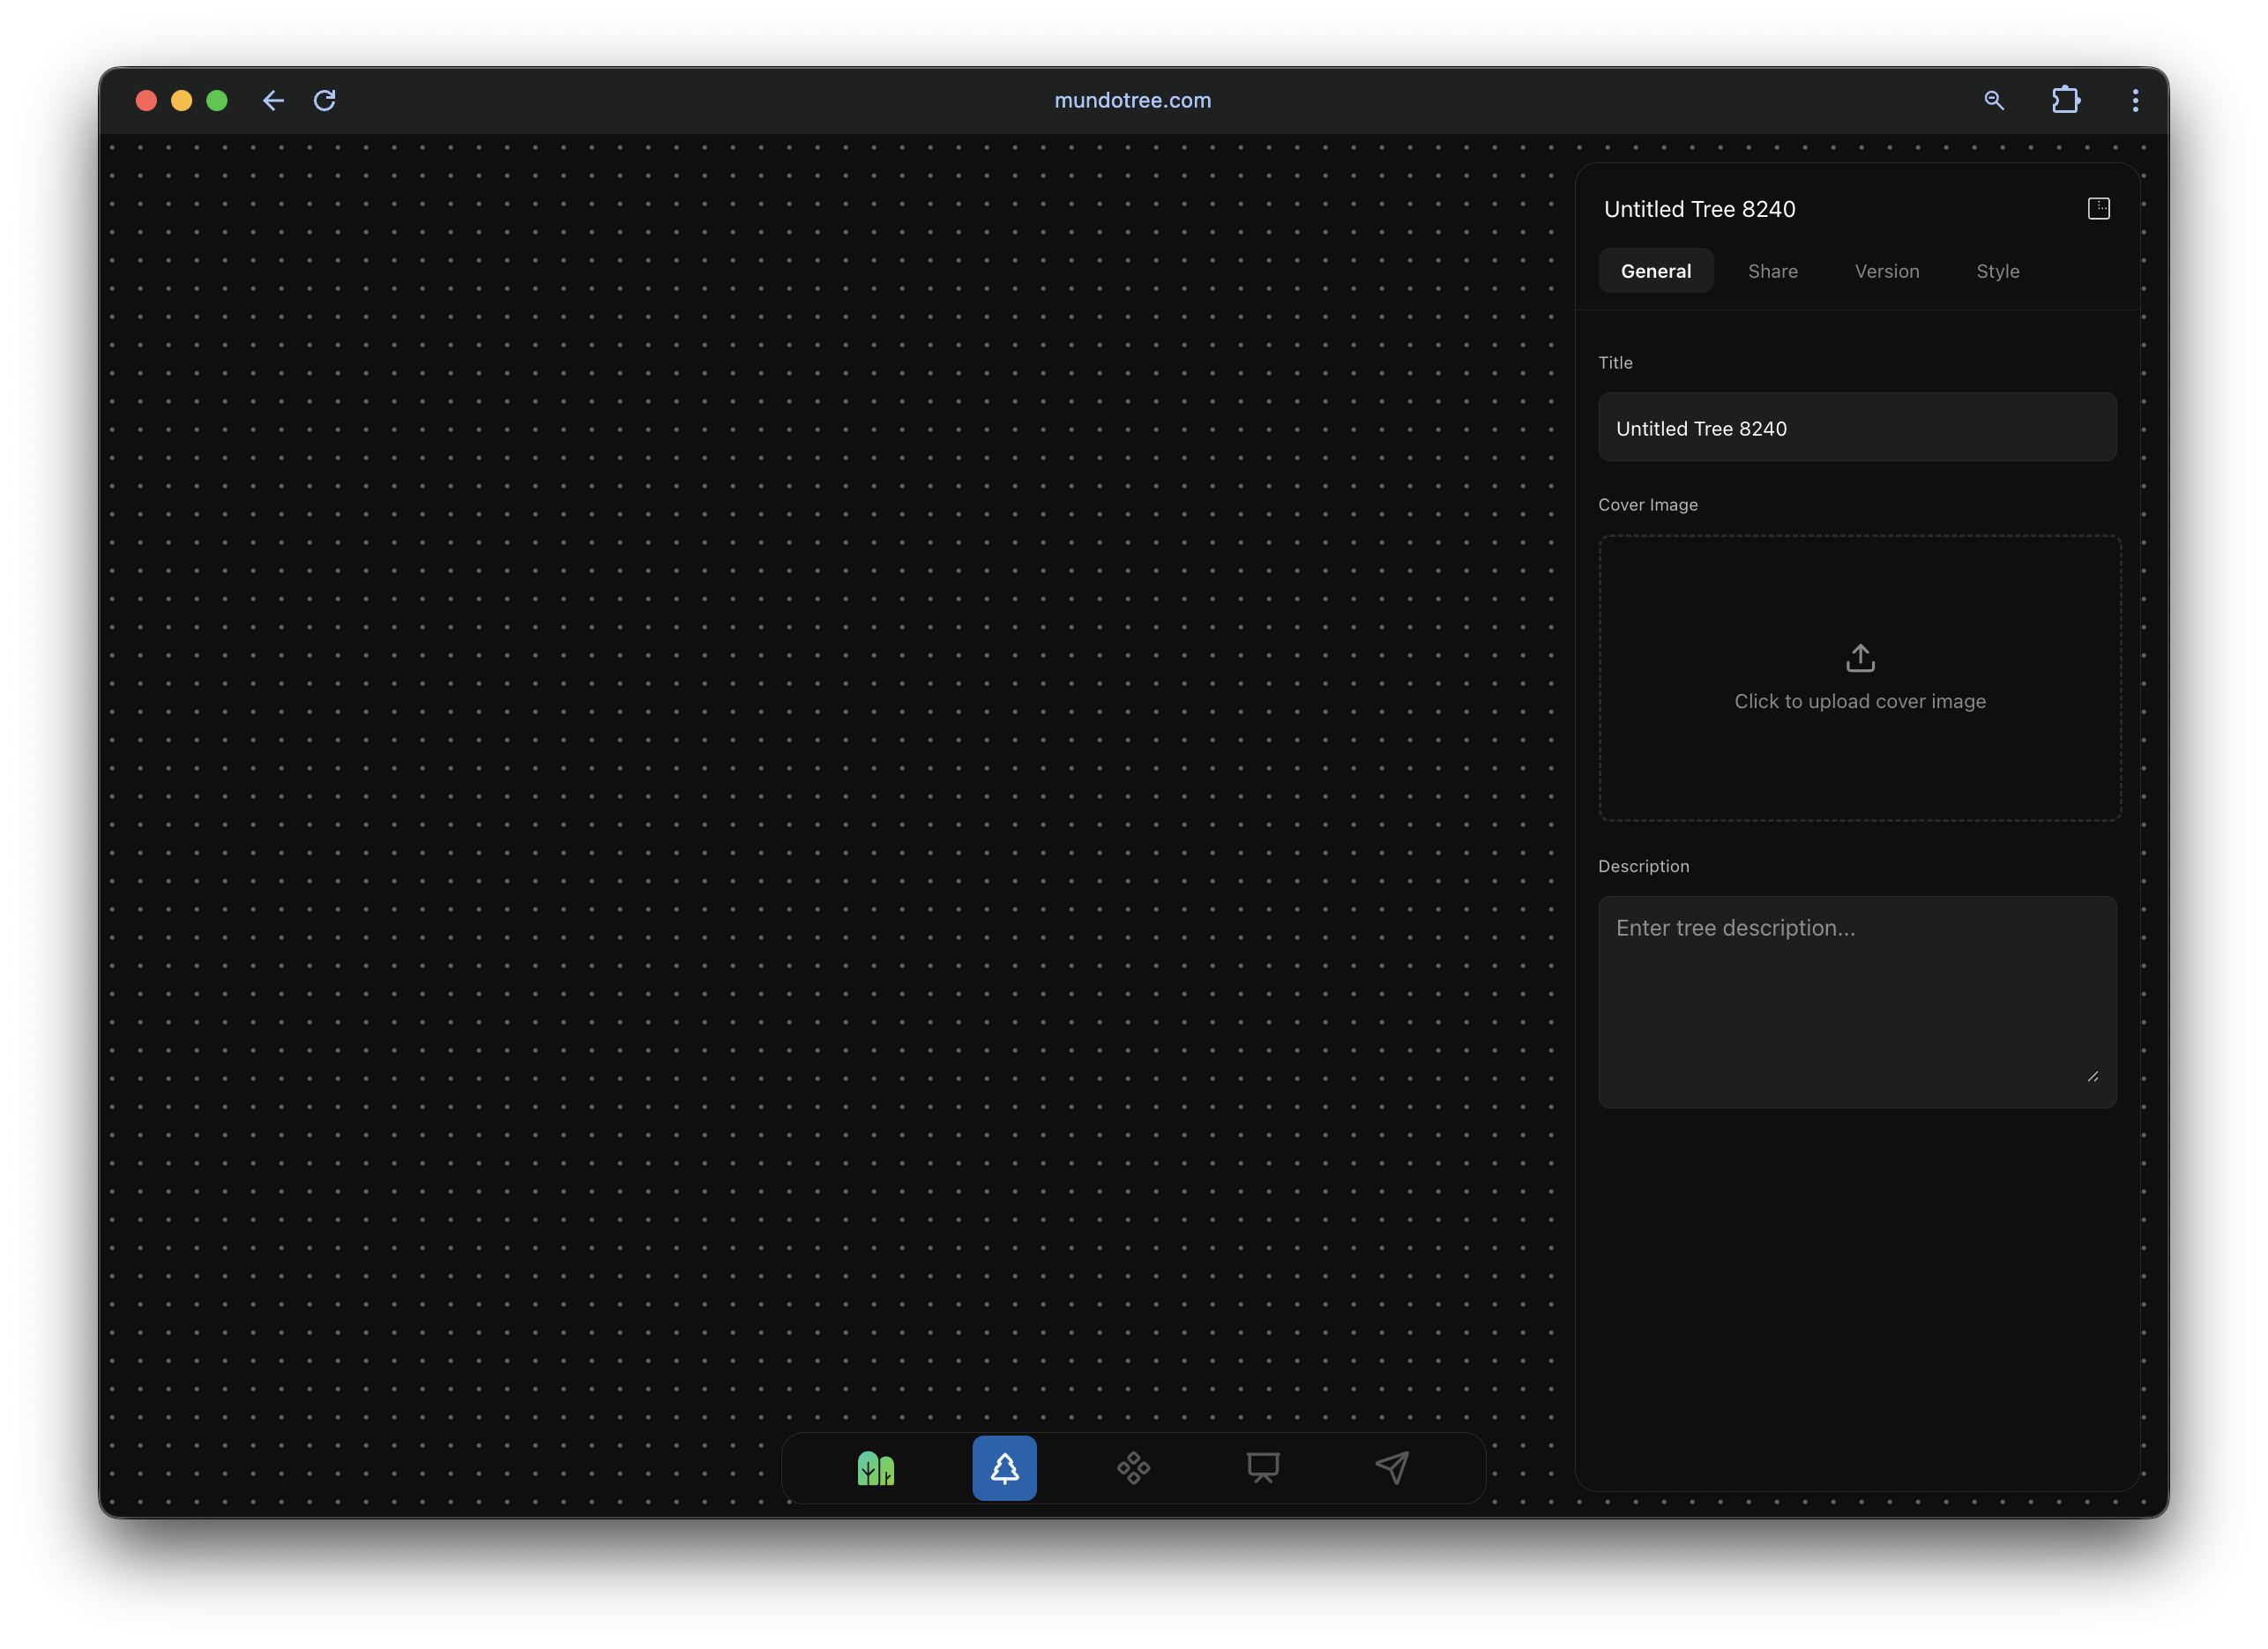Click the Title input field
The image size is (2268, 1649).
pyautogui.click(x=1856, y=428)
